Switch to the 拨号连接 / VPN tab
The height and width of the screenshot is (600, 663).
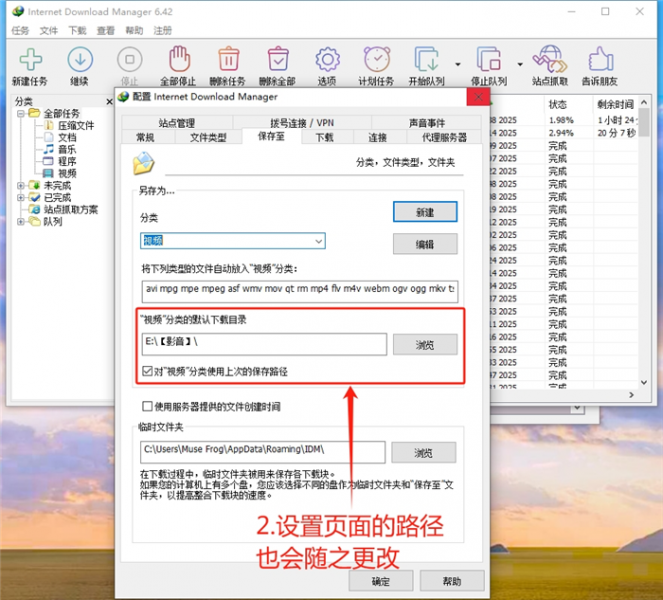pyautogui.click(x=302, y=123)
